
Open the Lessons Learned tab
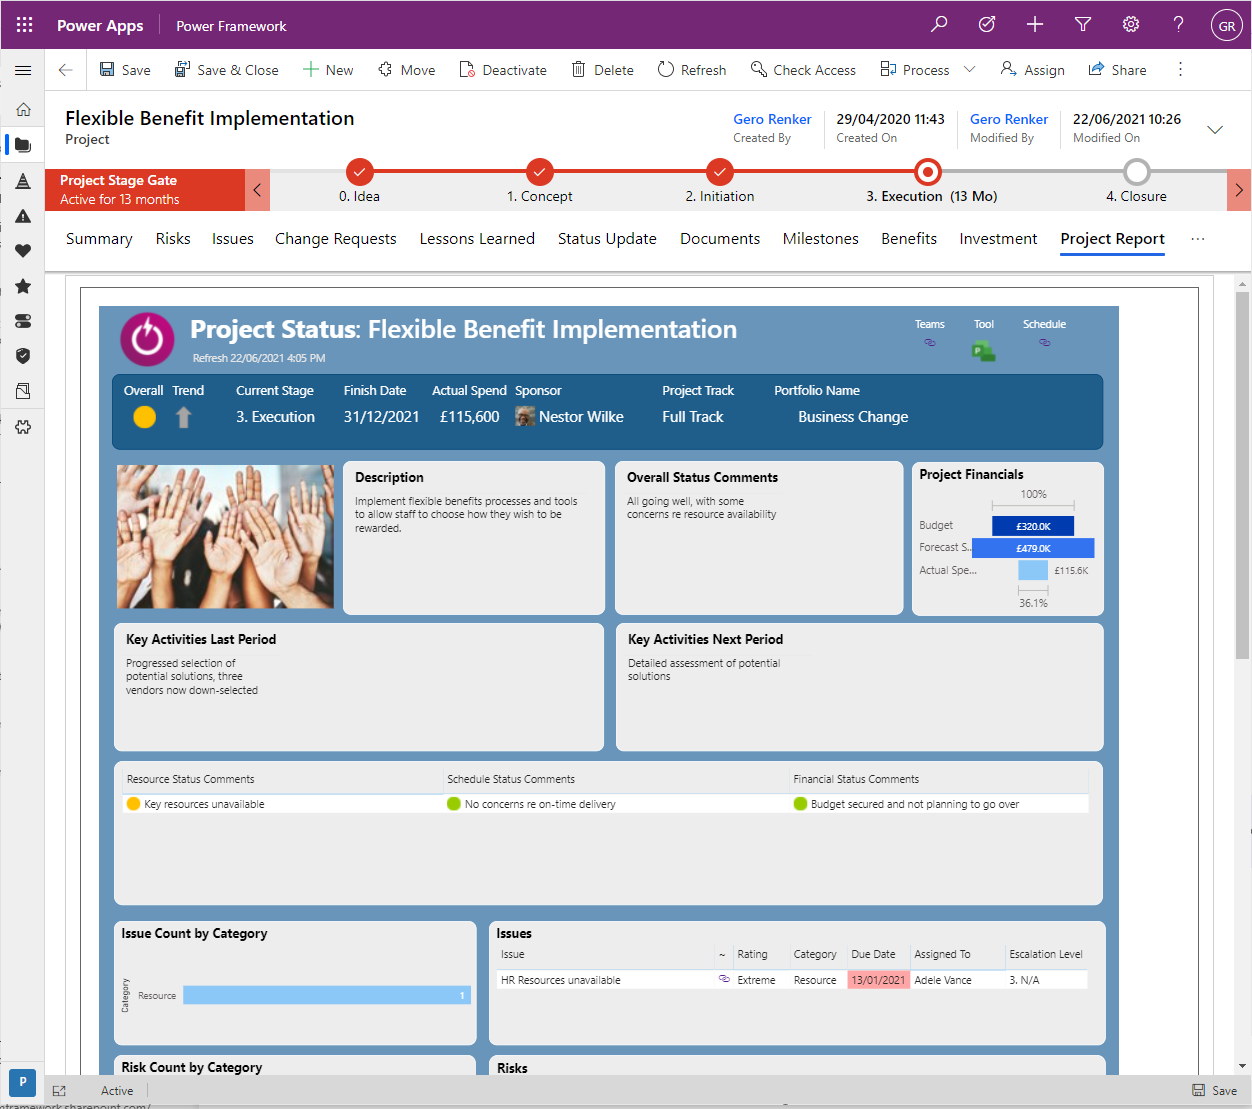[x=477, y=239]
